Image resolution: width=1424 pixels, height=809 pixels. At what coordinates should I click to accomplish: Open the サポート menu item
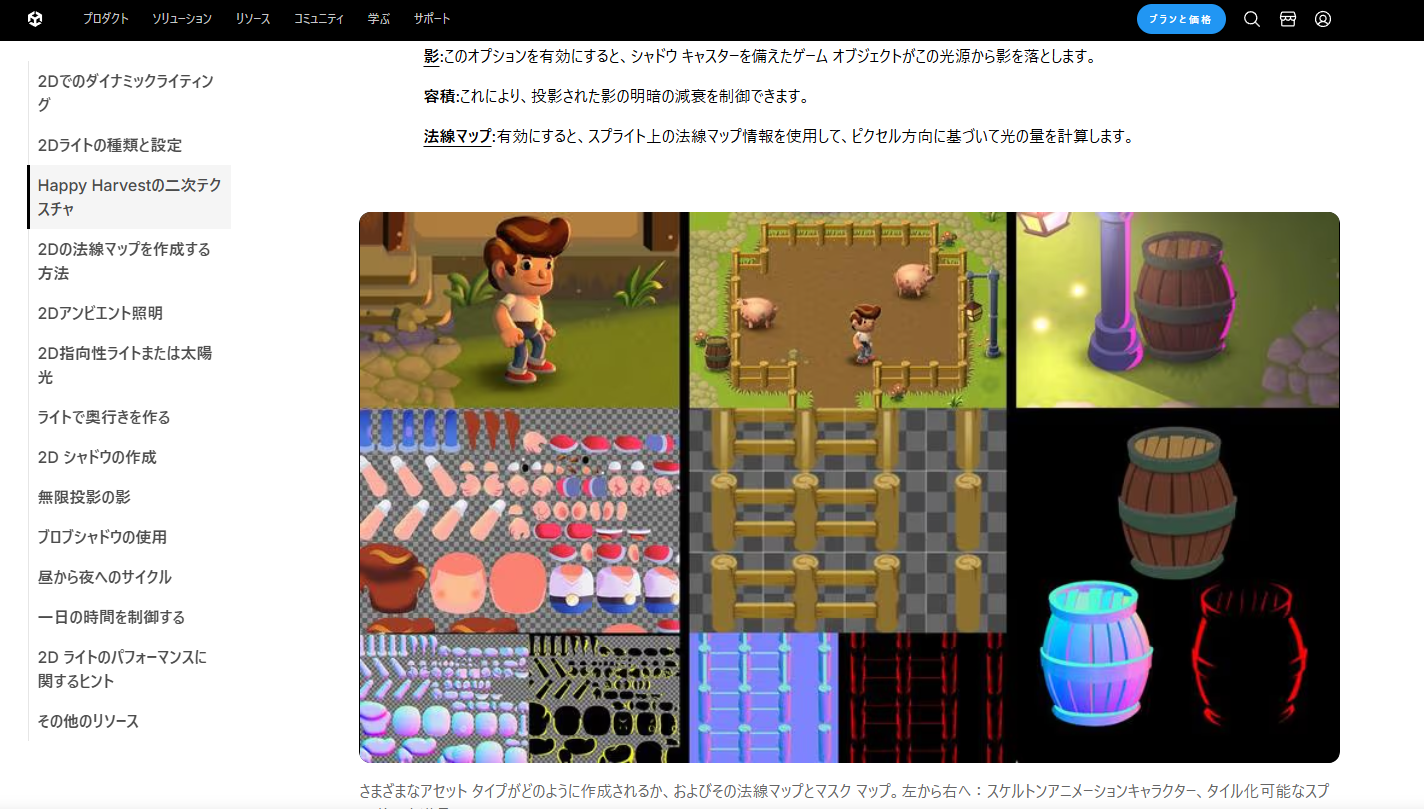click(x=431, y=18)
